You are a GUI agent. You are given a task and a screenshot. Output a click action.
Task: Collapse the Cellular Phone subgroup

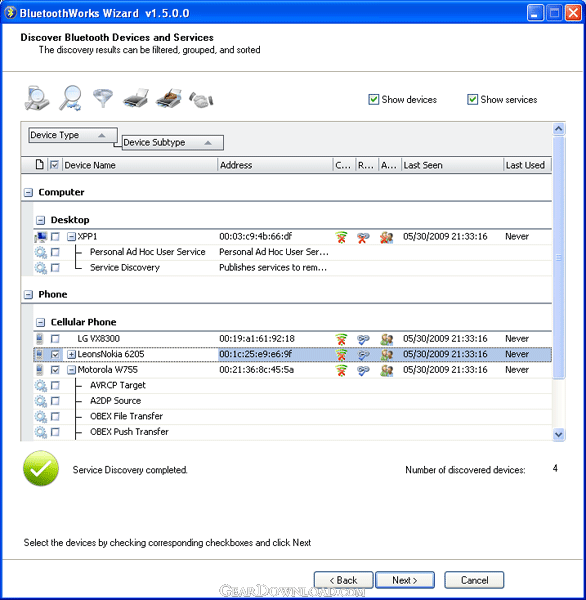click(x=40, y=322)
